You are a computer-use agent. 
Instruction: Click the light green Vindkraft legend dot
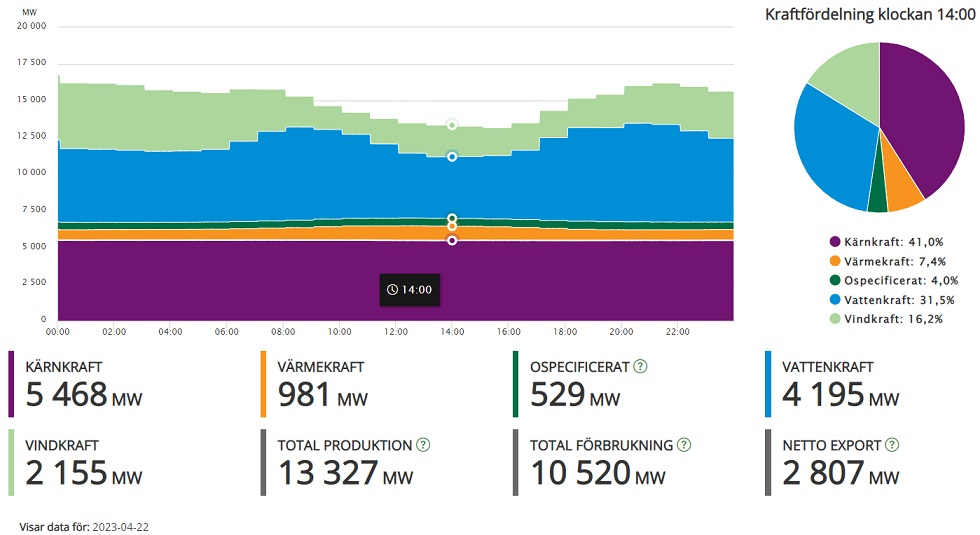click(x=835, y=319)
